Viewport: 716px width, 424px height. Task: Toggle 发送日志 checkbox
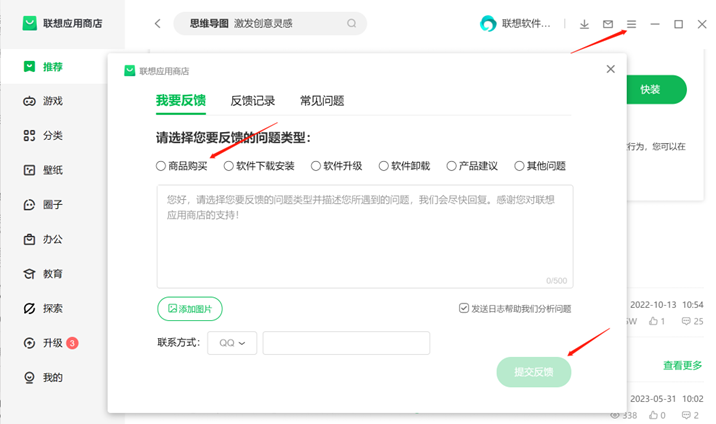click(464, 309)
